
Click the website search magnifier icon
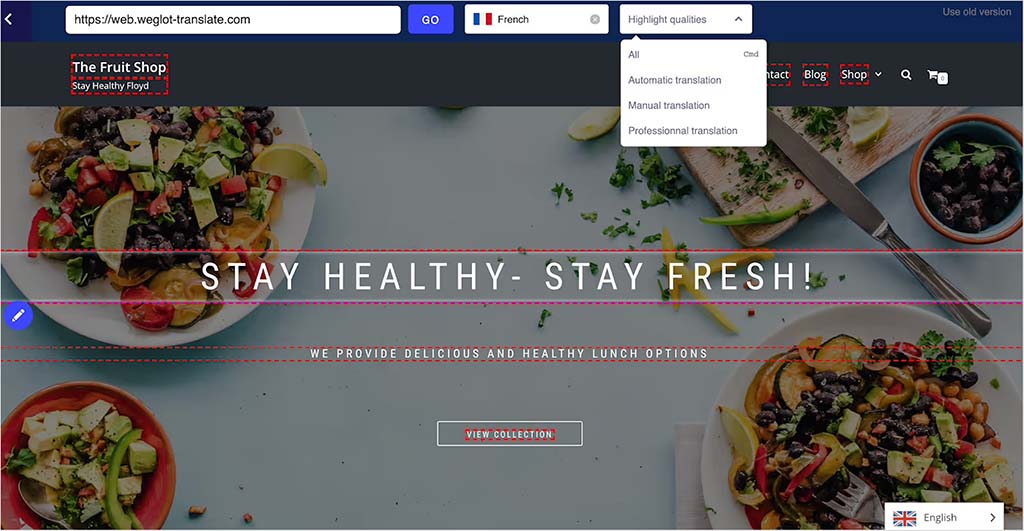click(x=906, y=75)
